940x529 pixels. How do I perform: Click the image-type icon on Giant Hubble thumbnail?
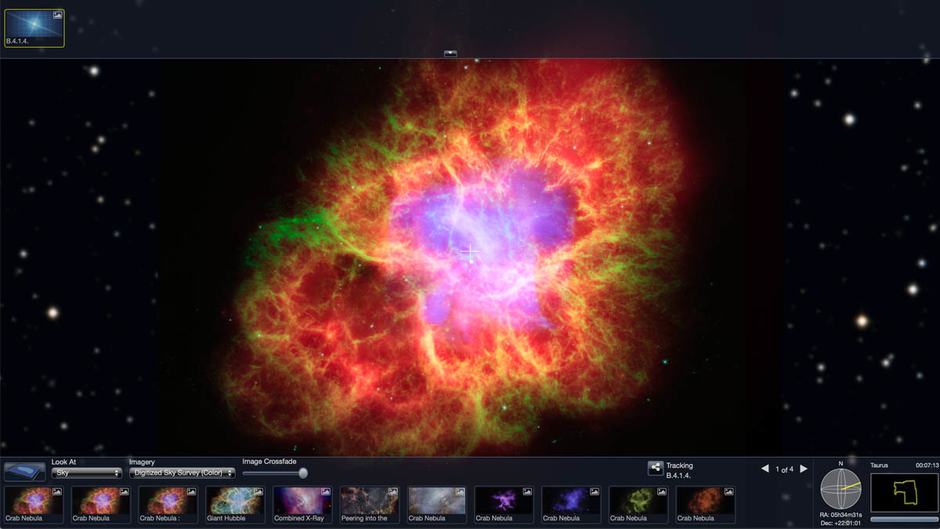(x=258, y=492)
